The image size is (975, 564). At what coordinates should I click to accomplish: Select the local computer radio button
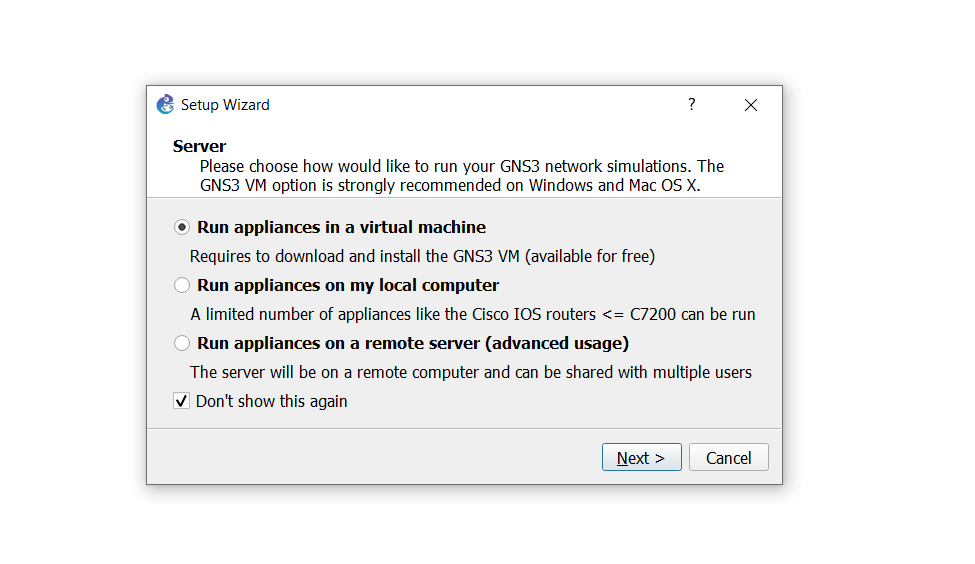(x=182, y=285)
